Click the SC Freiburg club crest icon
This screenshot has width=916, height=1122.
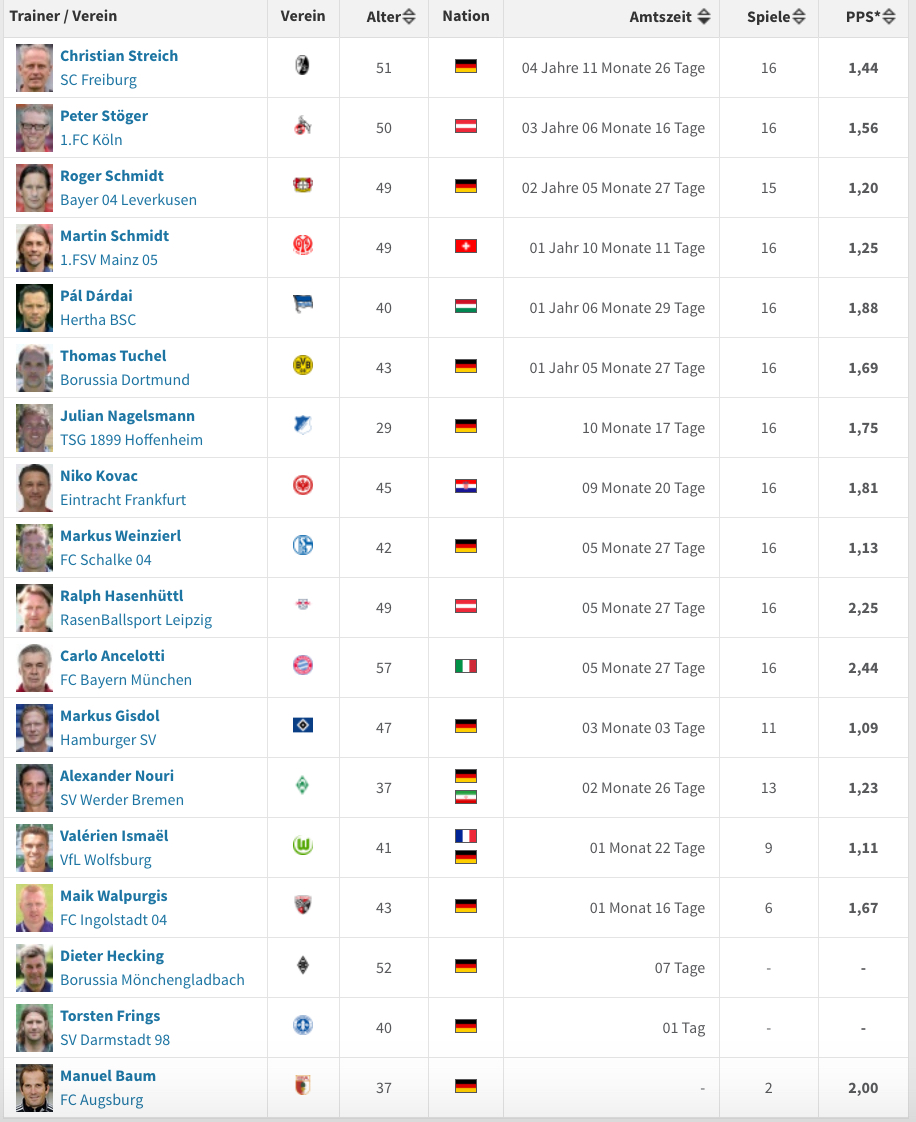pyautogui.click(x=303, y=66)
